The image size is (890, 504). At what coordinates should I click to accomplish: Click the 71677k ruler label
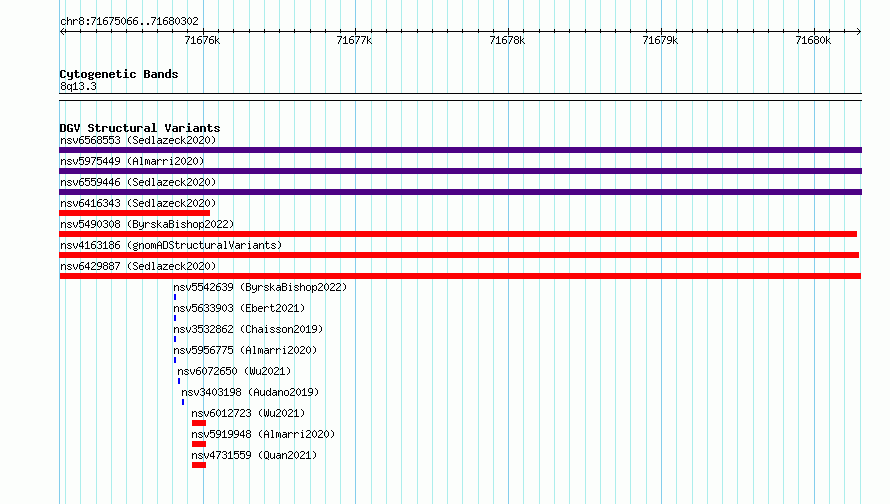pos(354,40)
